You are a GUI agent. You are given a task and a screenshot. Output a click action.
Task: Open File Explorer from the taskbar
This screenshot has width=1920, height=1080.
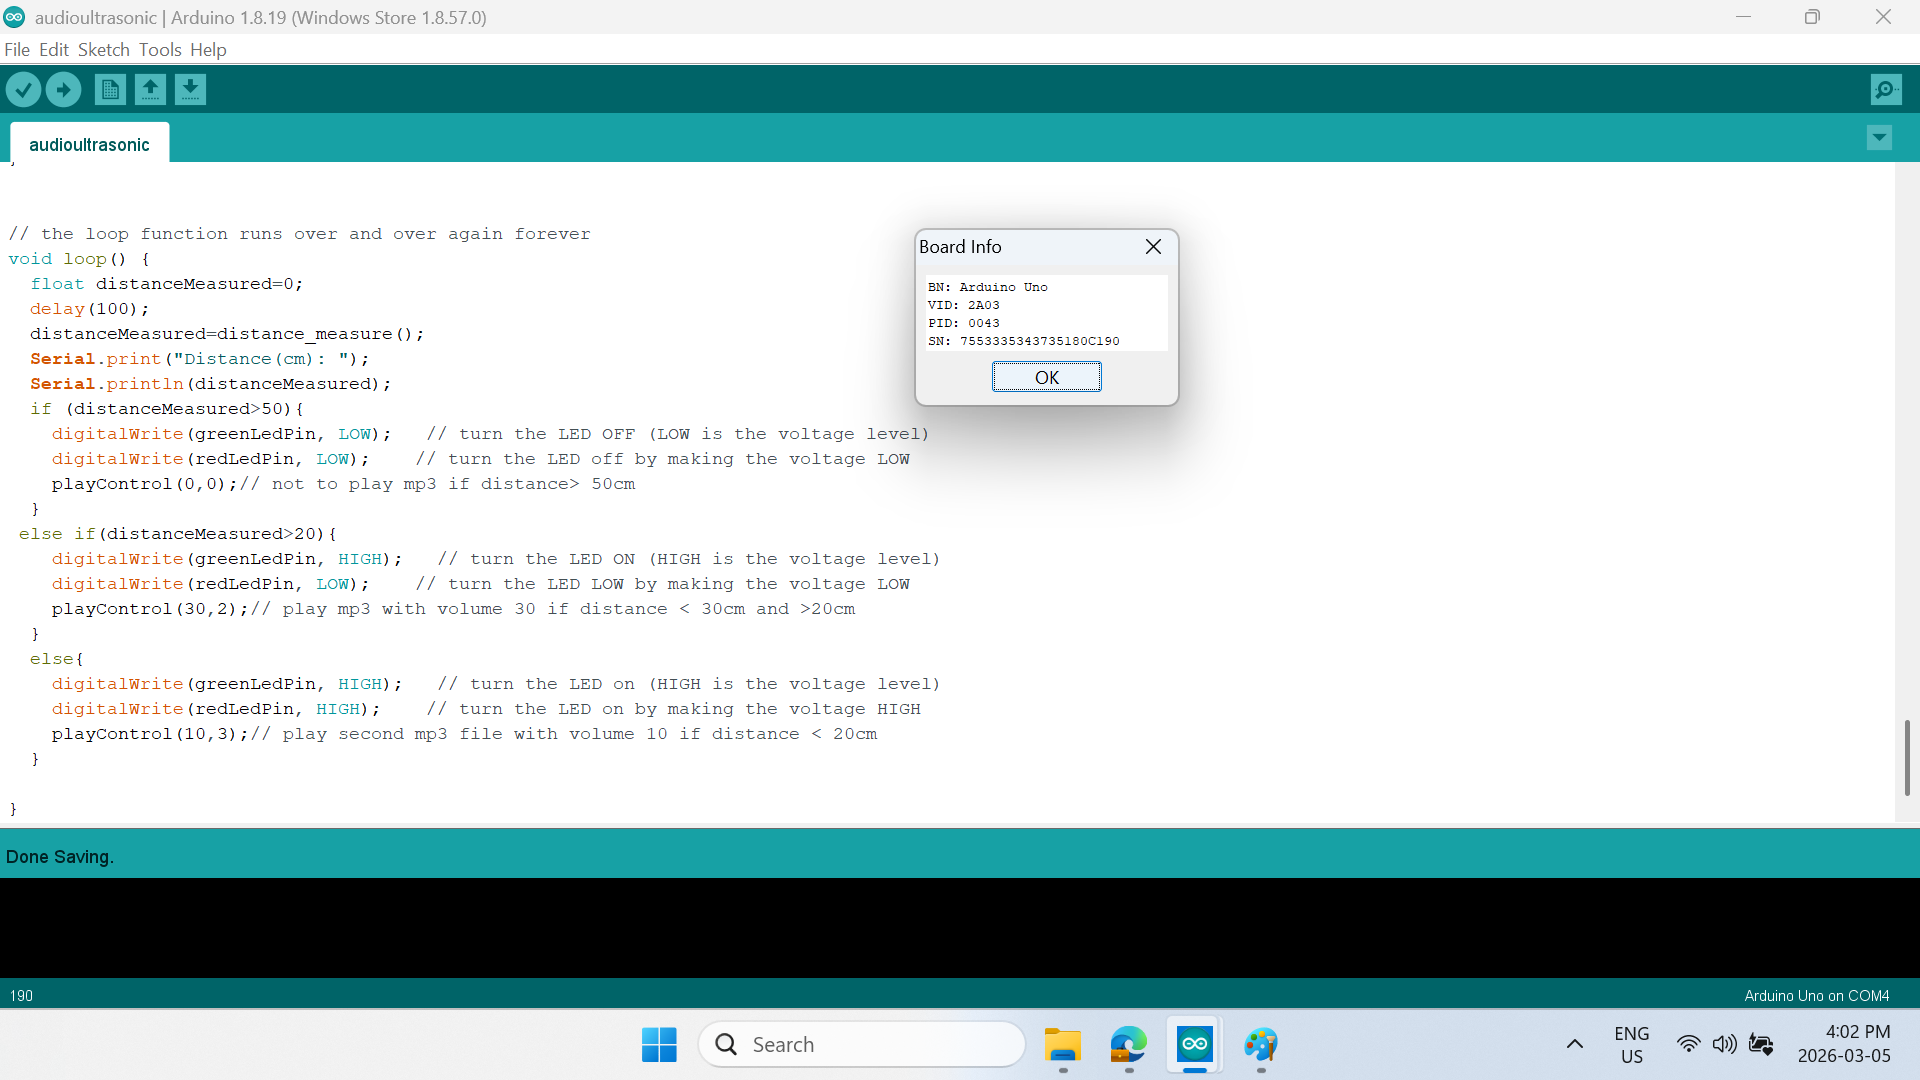[x=1063, y=1045]
